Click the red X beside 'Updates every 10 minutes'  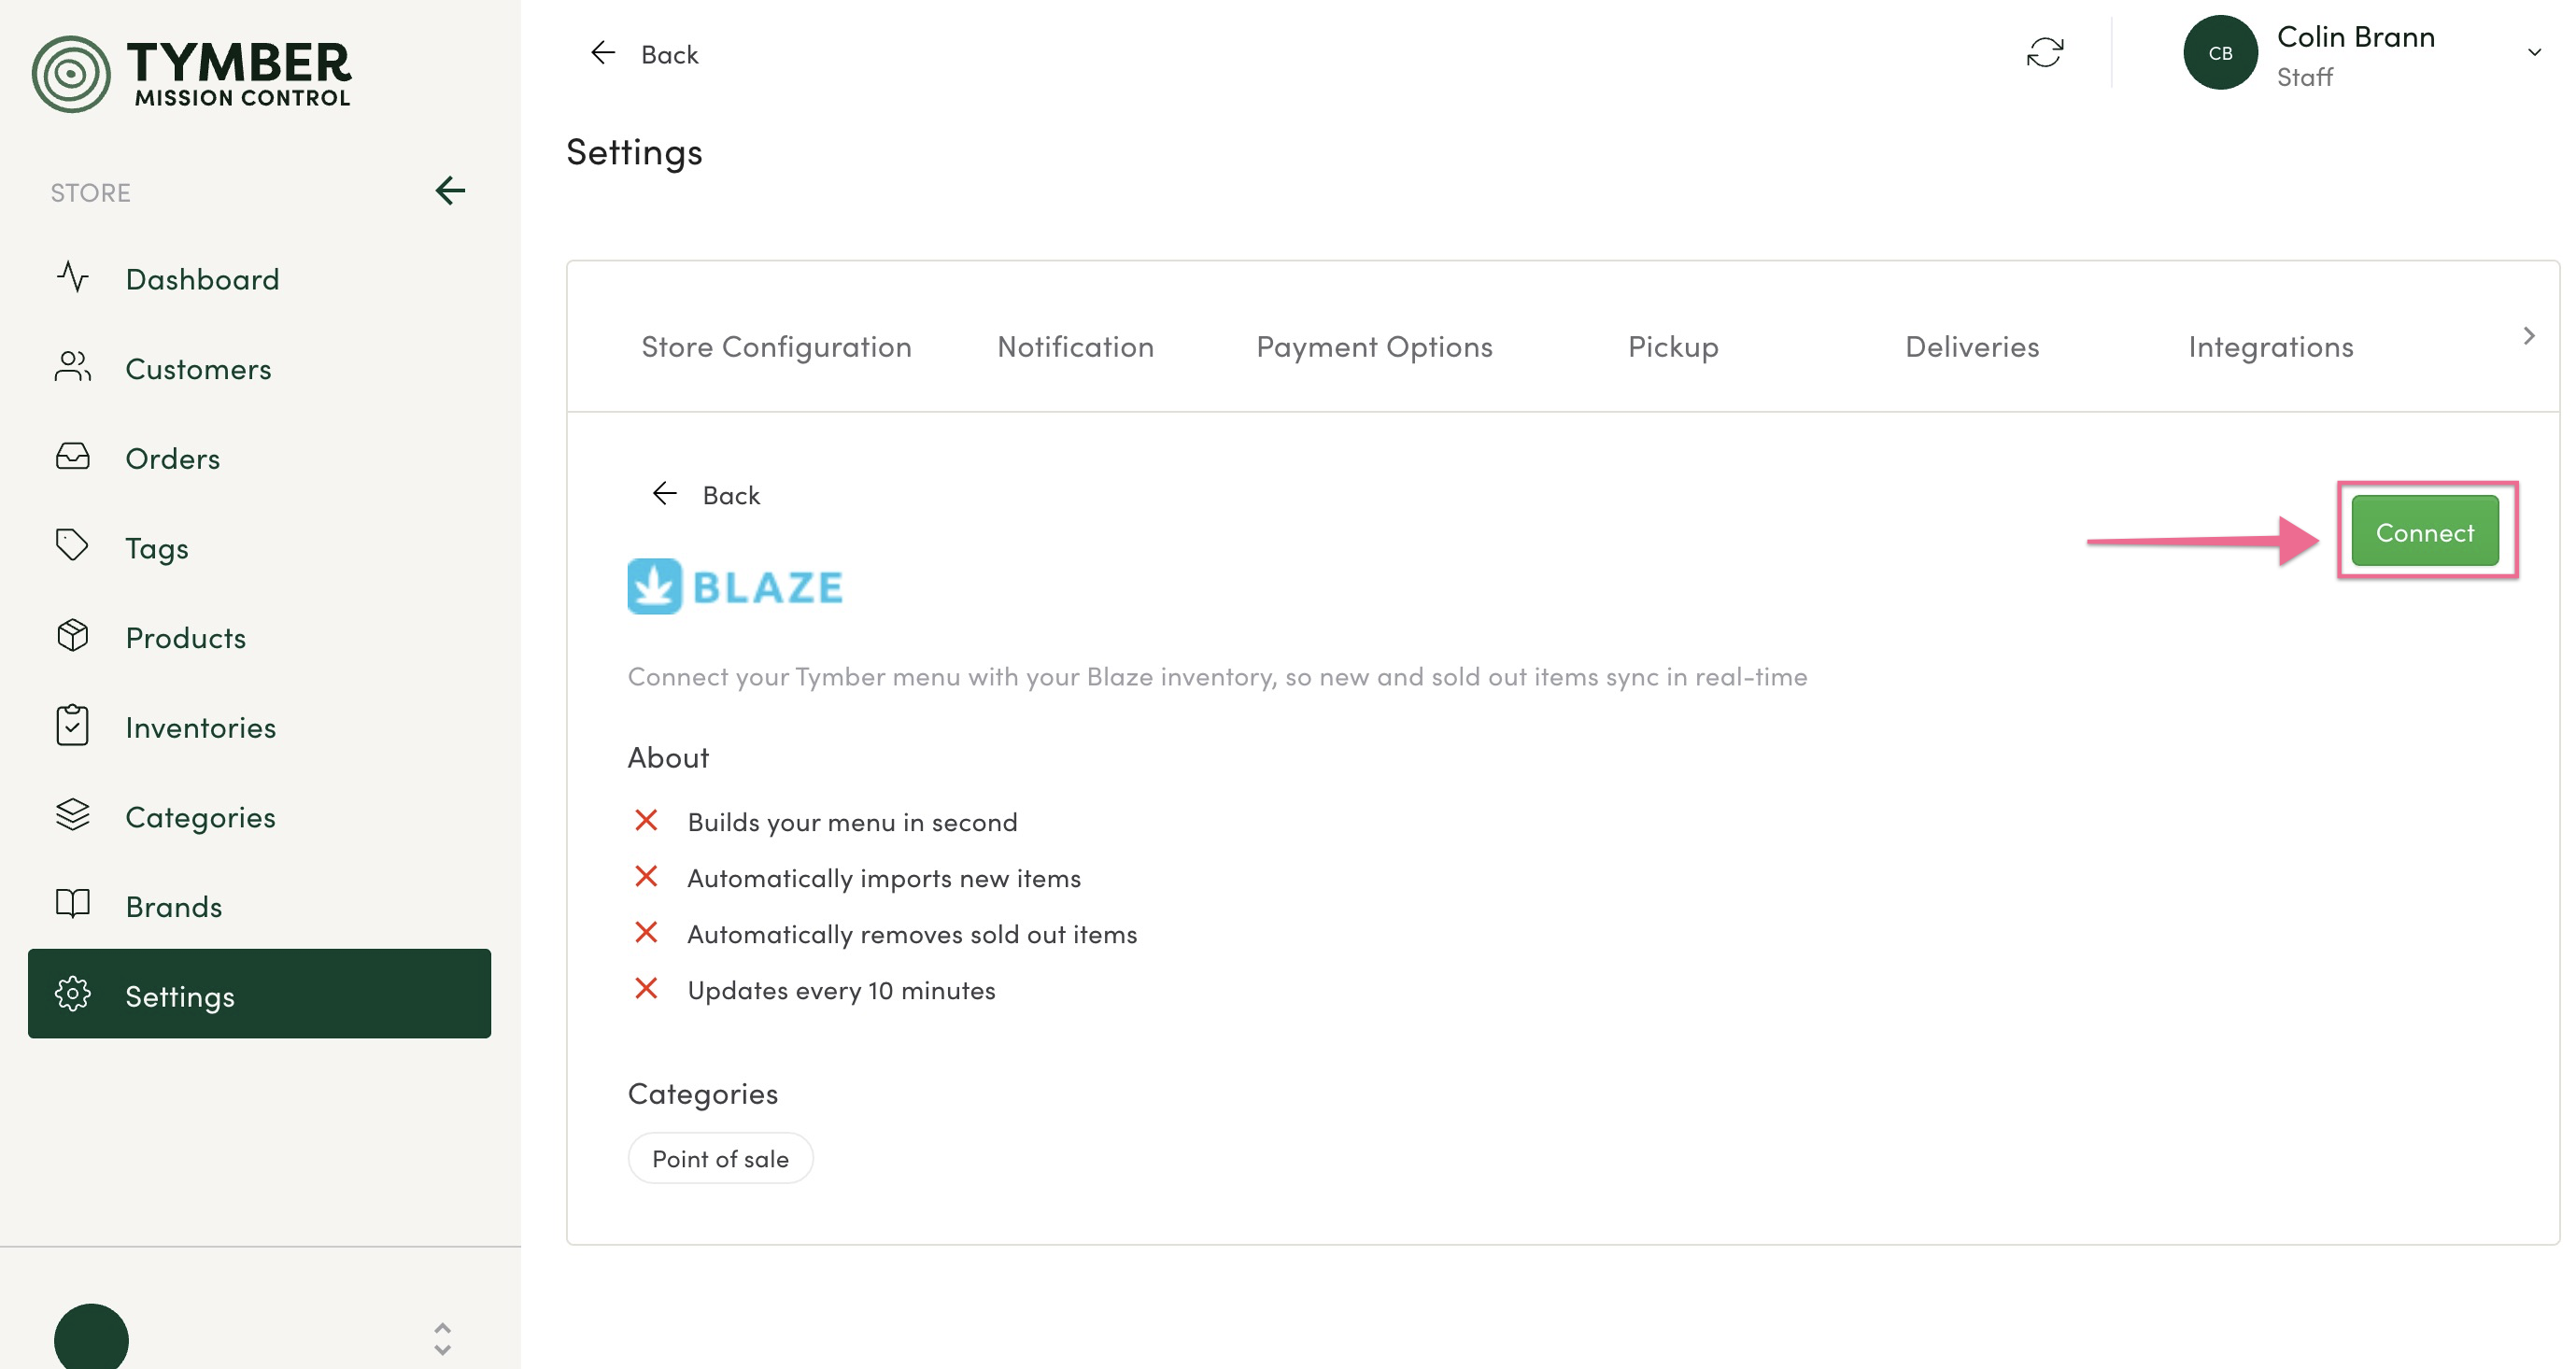click(x=646, y=988)
